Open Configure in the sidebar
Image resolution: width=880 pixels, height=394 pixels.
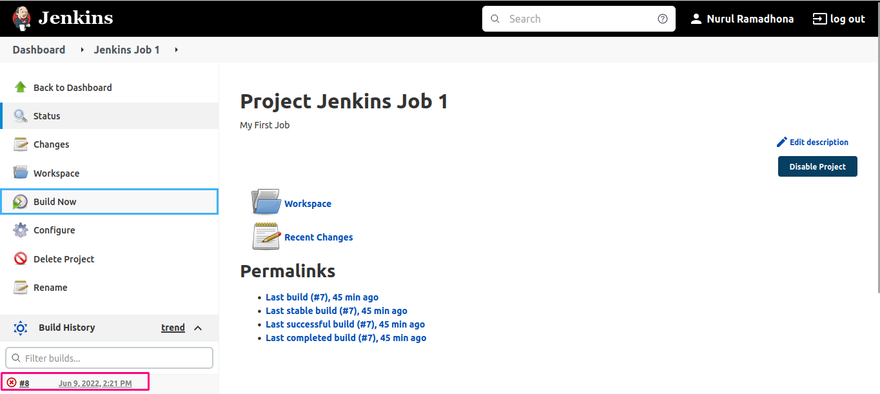[x=54, y=230]
